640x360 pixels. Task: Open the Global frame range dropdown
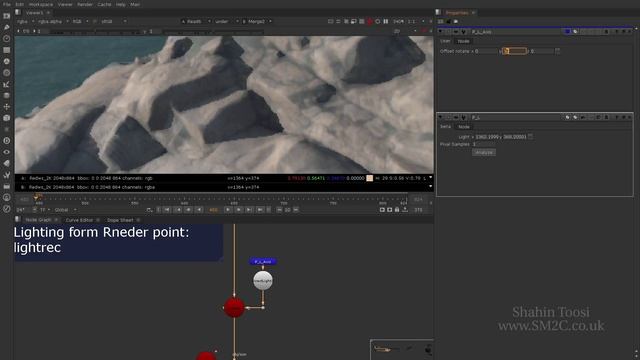(x=65, y=210)
